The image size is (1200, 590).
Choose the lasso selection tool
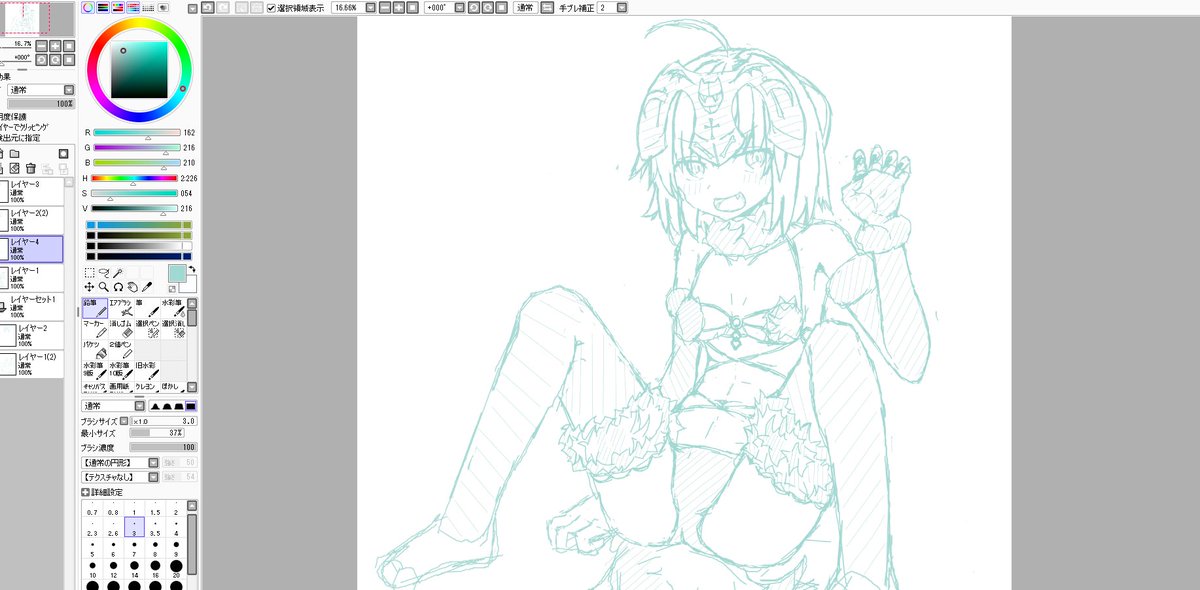pos(103,272)
